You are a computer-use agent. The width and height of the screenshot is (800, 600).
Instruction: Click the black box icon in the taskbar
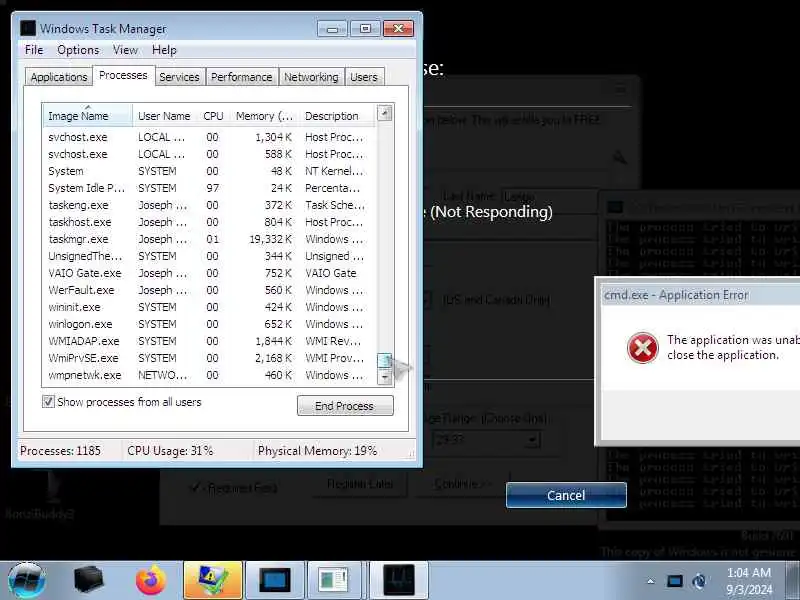pos(89,580)
